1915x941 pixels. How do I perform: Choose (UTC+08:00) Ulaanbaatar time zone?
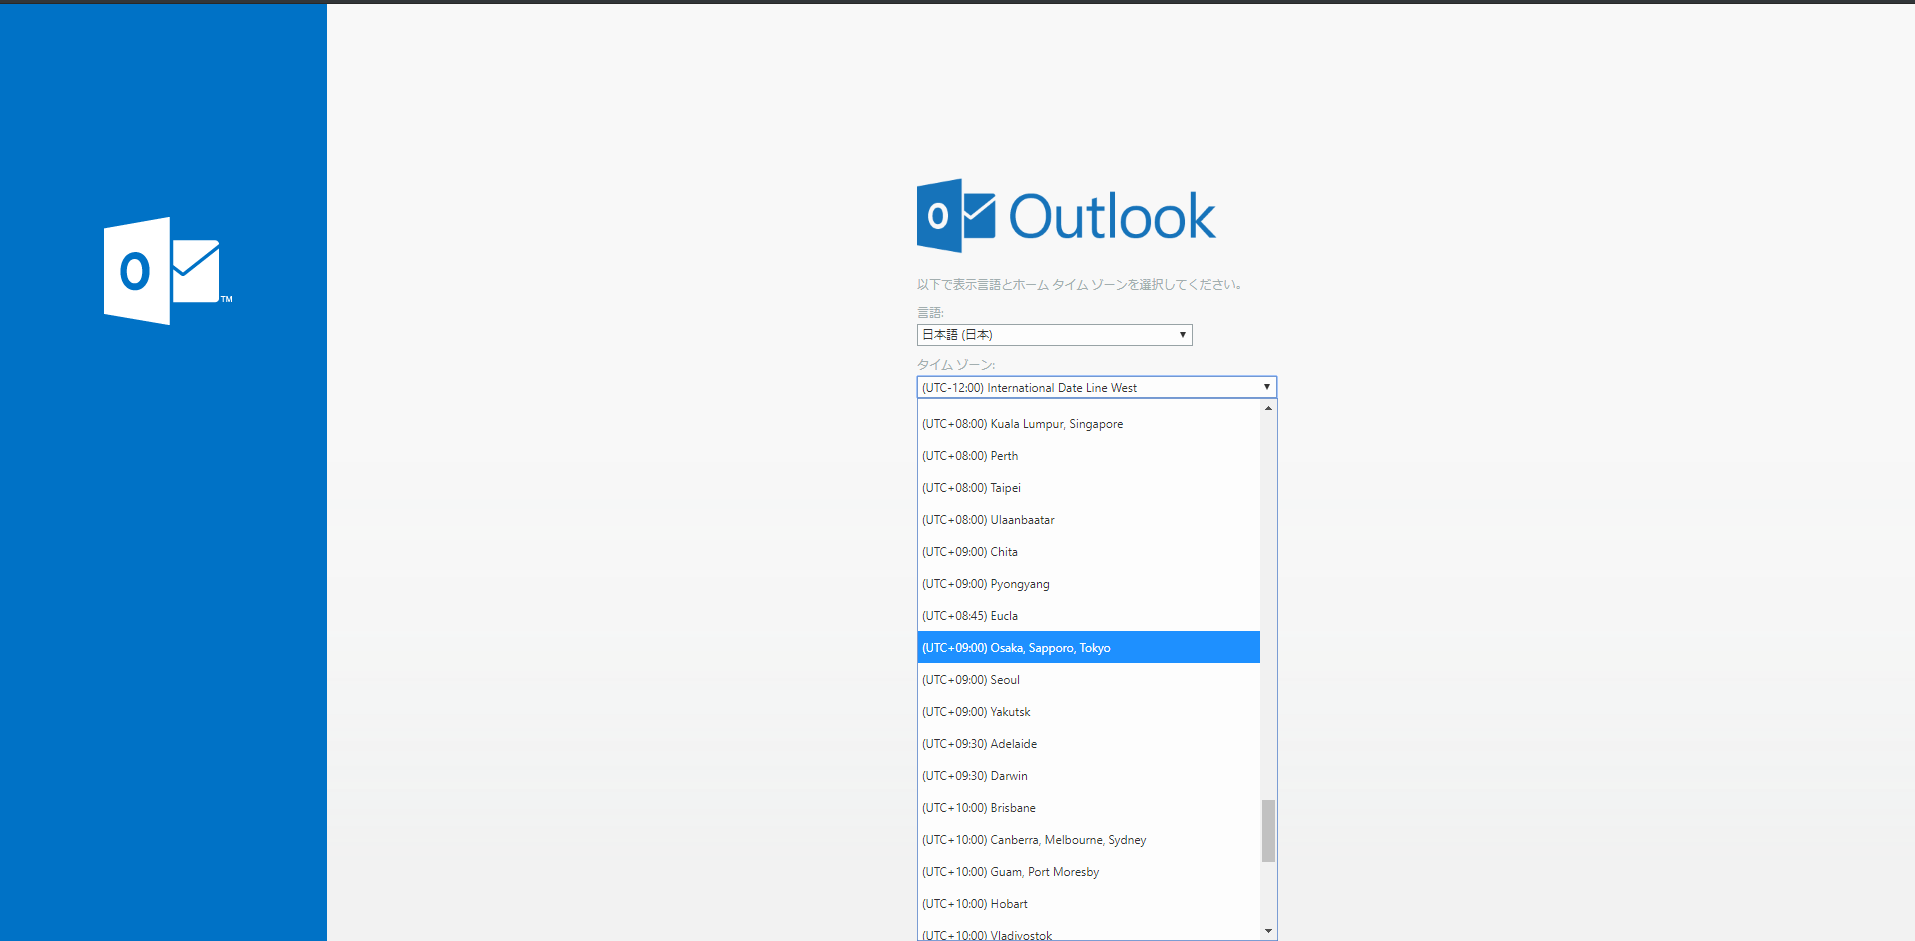pyautogui.click(x=1088, y=520)
